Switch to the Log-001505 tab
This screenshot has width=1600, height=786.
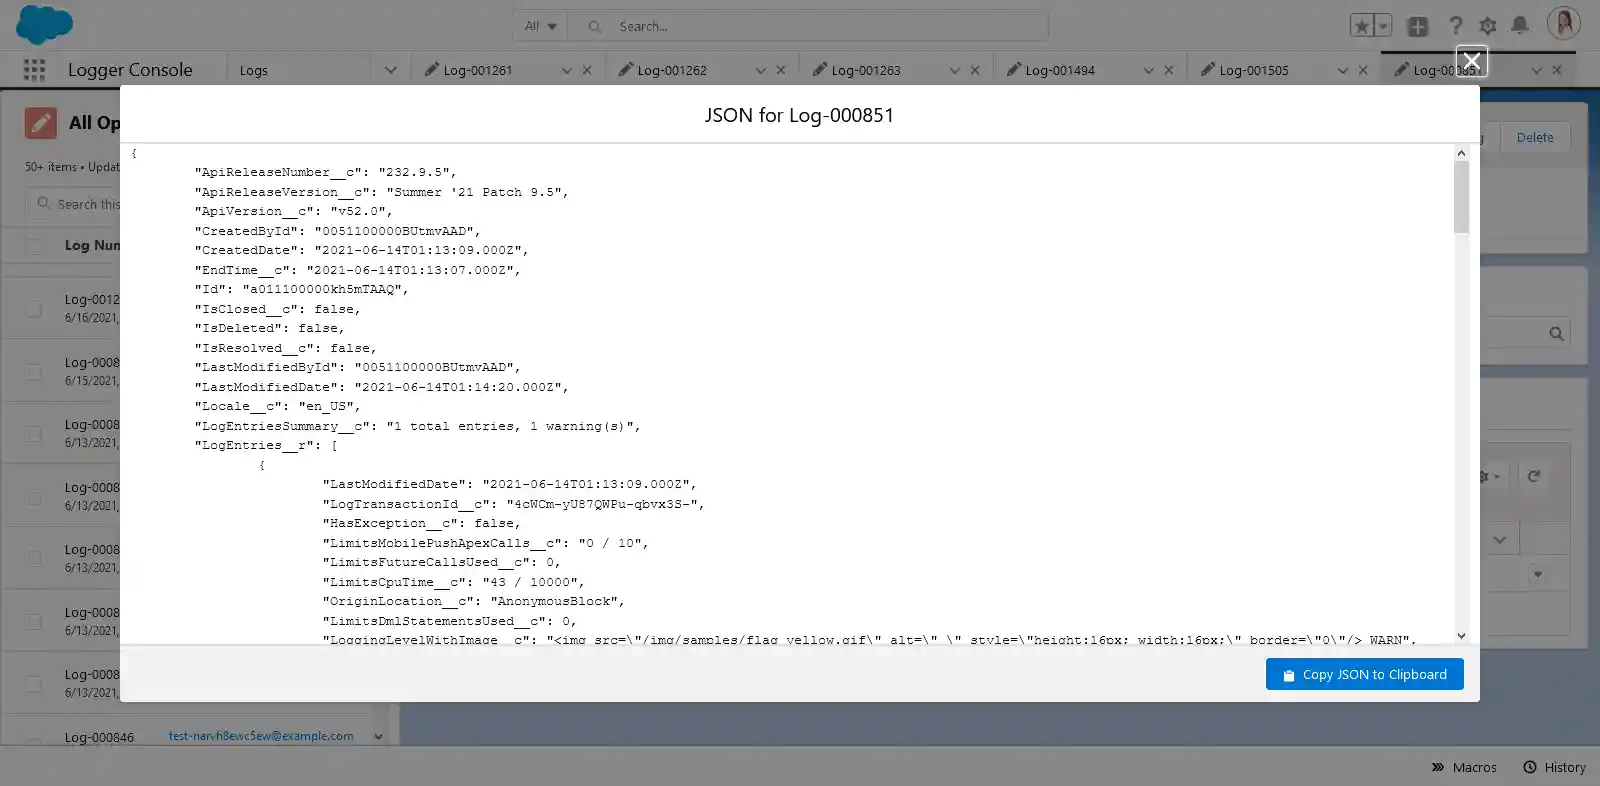tap(1253, 70)
